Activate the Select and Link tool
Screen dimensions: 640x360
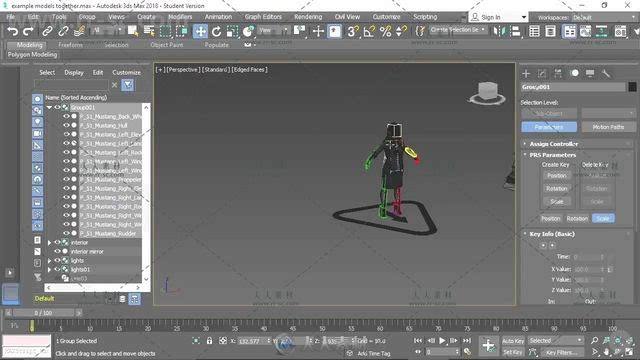pos(47,31)
